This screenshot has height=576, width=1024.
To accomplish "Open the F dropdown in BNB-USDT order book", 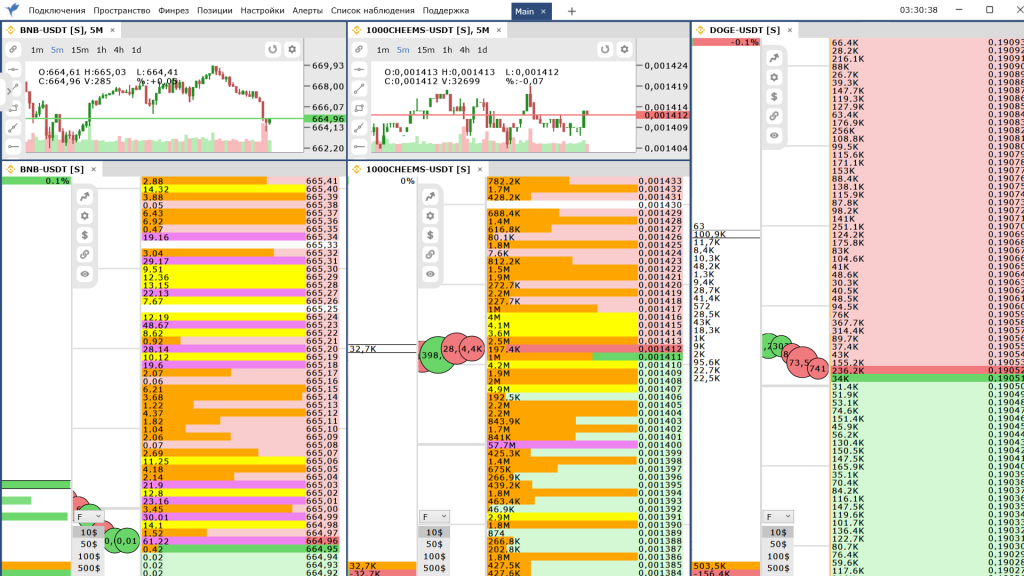I will coord(88,517).
